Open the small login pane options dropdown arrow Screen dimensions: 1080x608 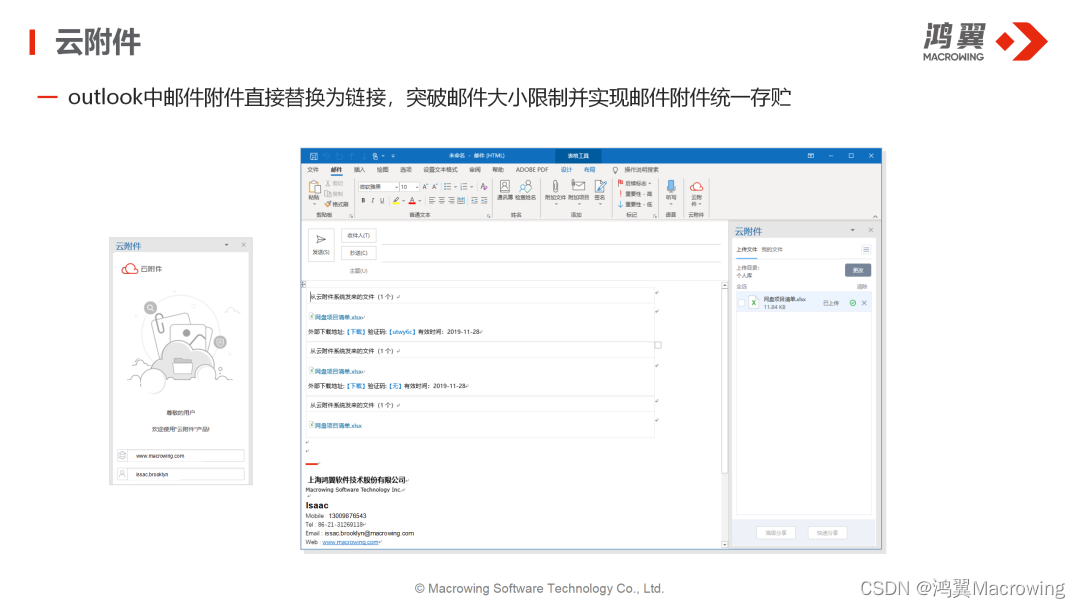pos(227,245)
